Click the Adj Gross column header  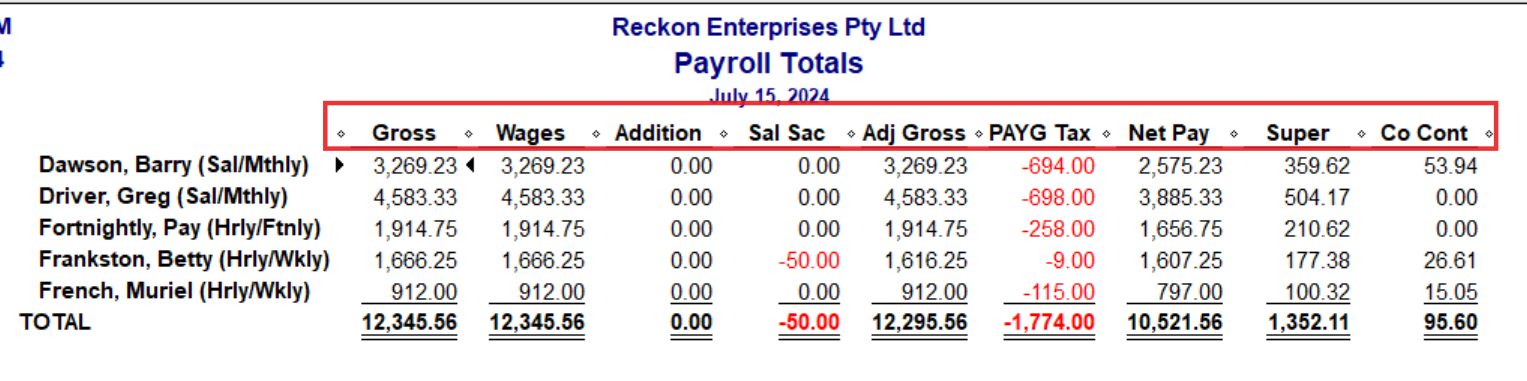point(914,133)
